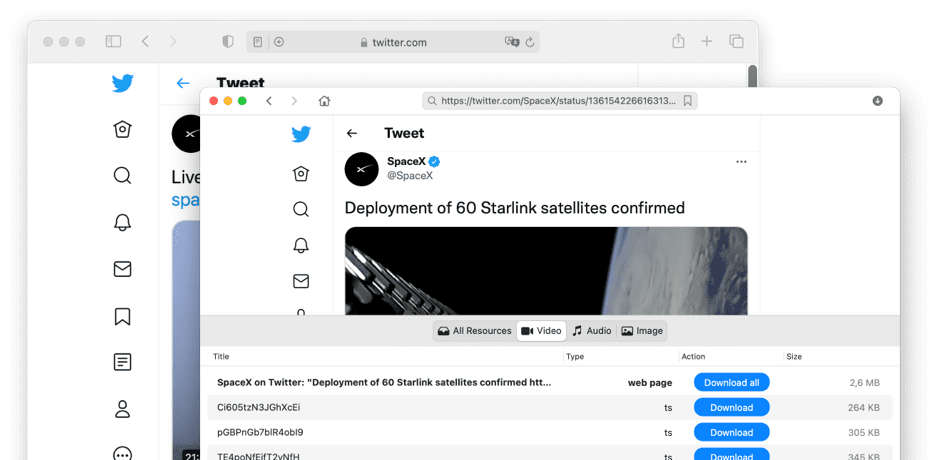
Task: Download the Ci605tzN3JGhXcEi file
Action: tap(731, 407)
